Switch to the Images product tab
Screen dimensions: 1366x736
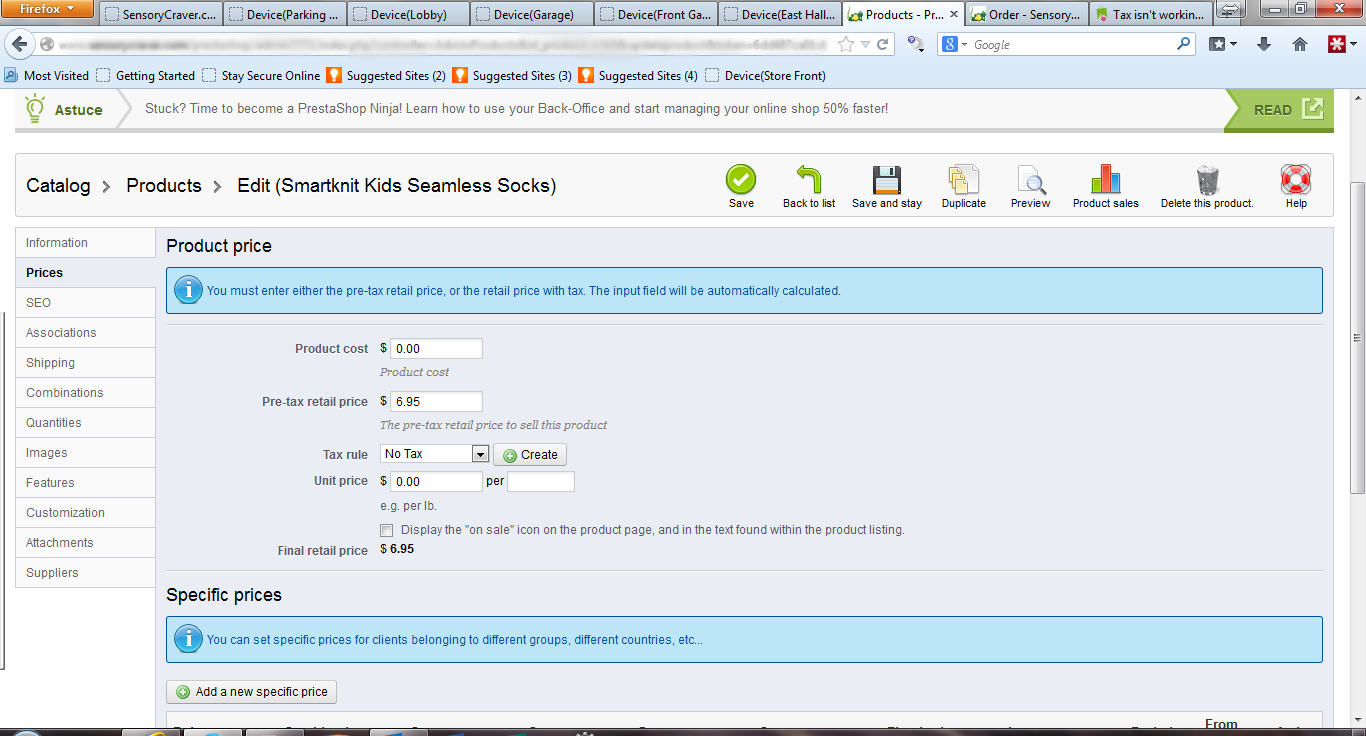85,453
